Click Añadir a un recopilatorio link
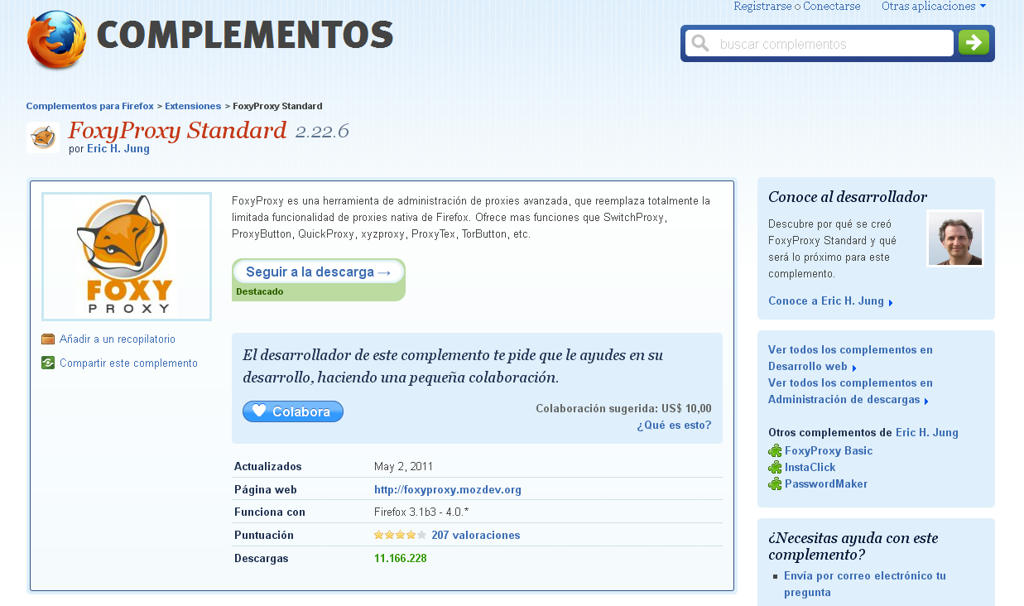Viewport: 1024px width, 606px height. pyautogui.click(x=118, y=339)
